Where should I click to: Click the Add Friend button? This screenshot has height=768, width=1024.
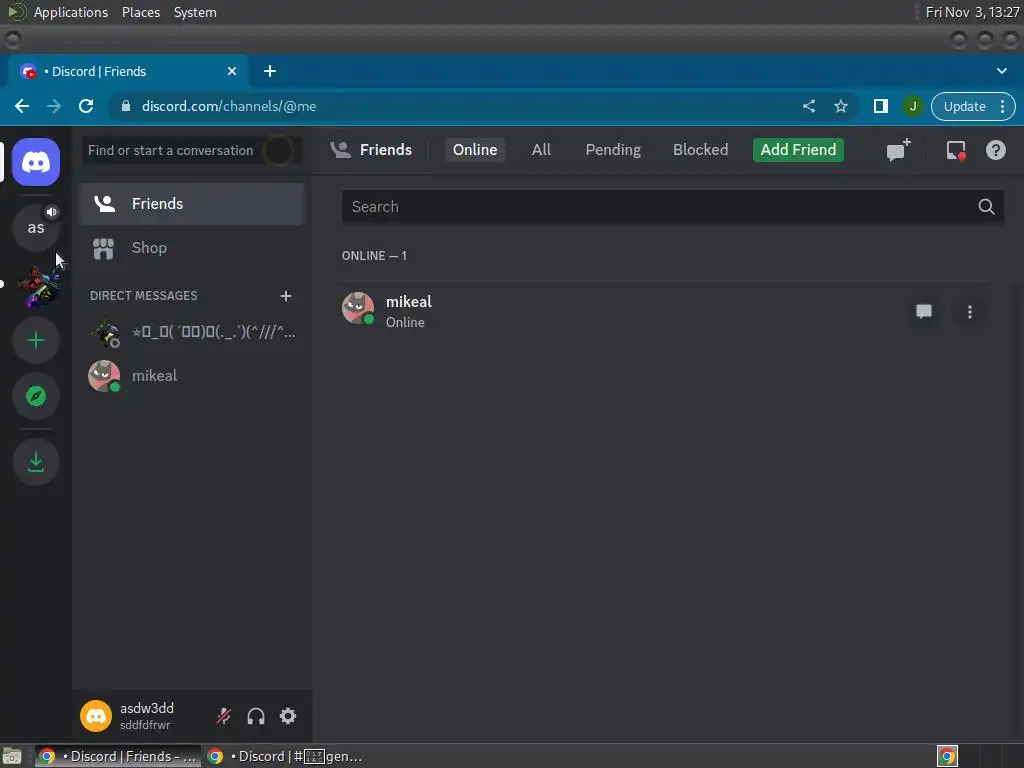pyautogui.click(x=798, y=150)
